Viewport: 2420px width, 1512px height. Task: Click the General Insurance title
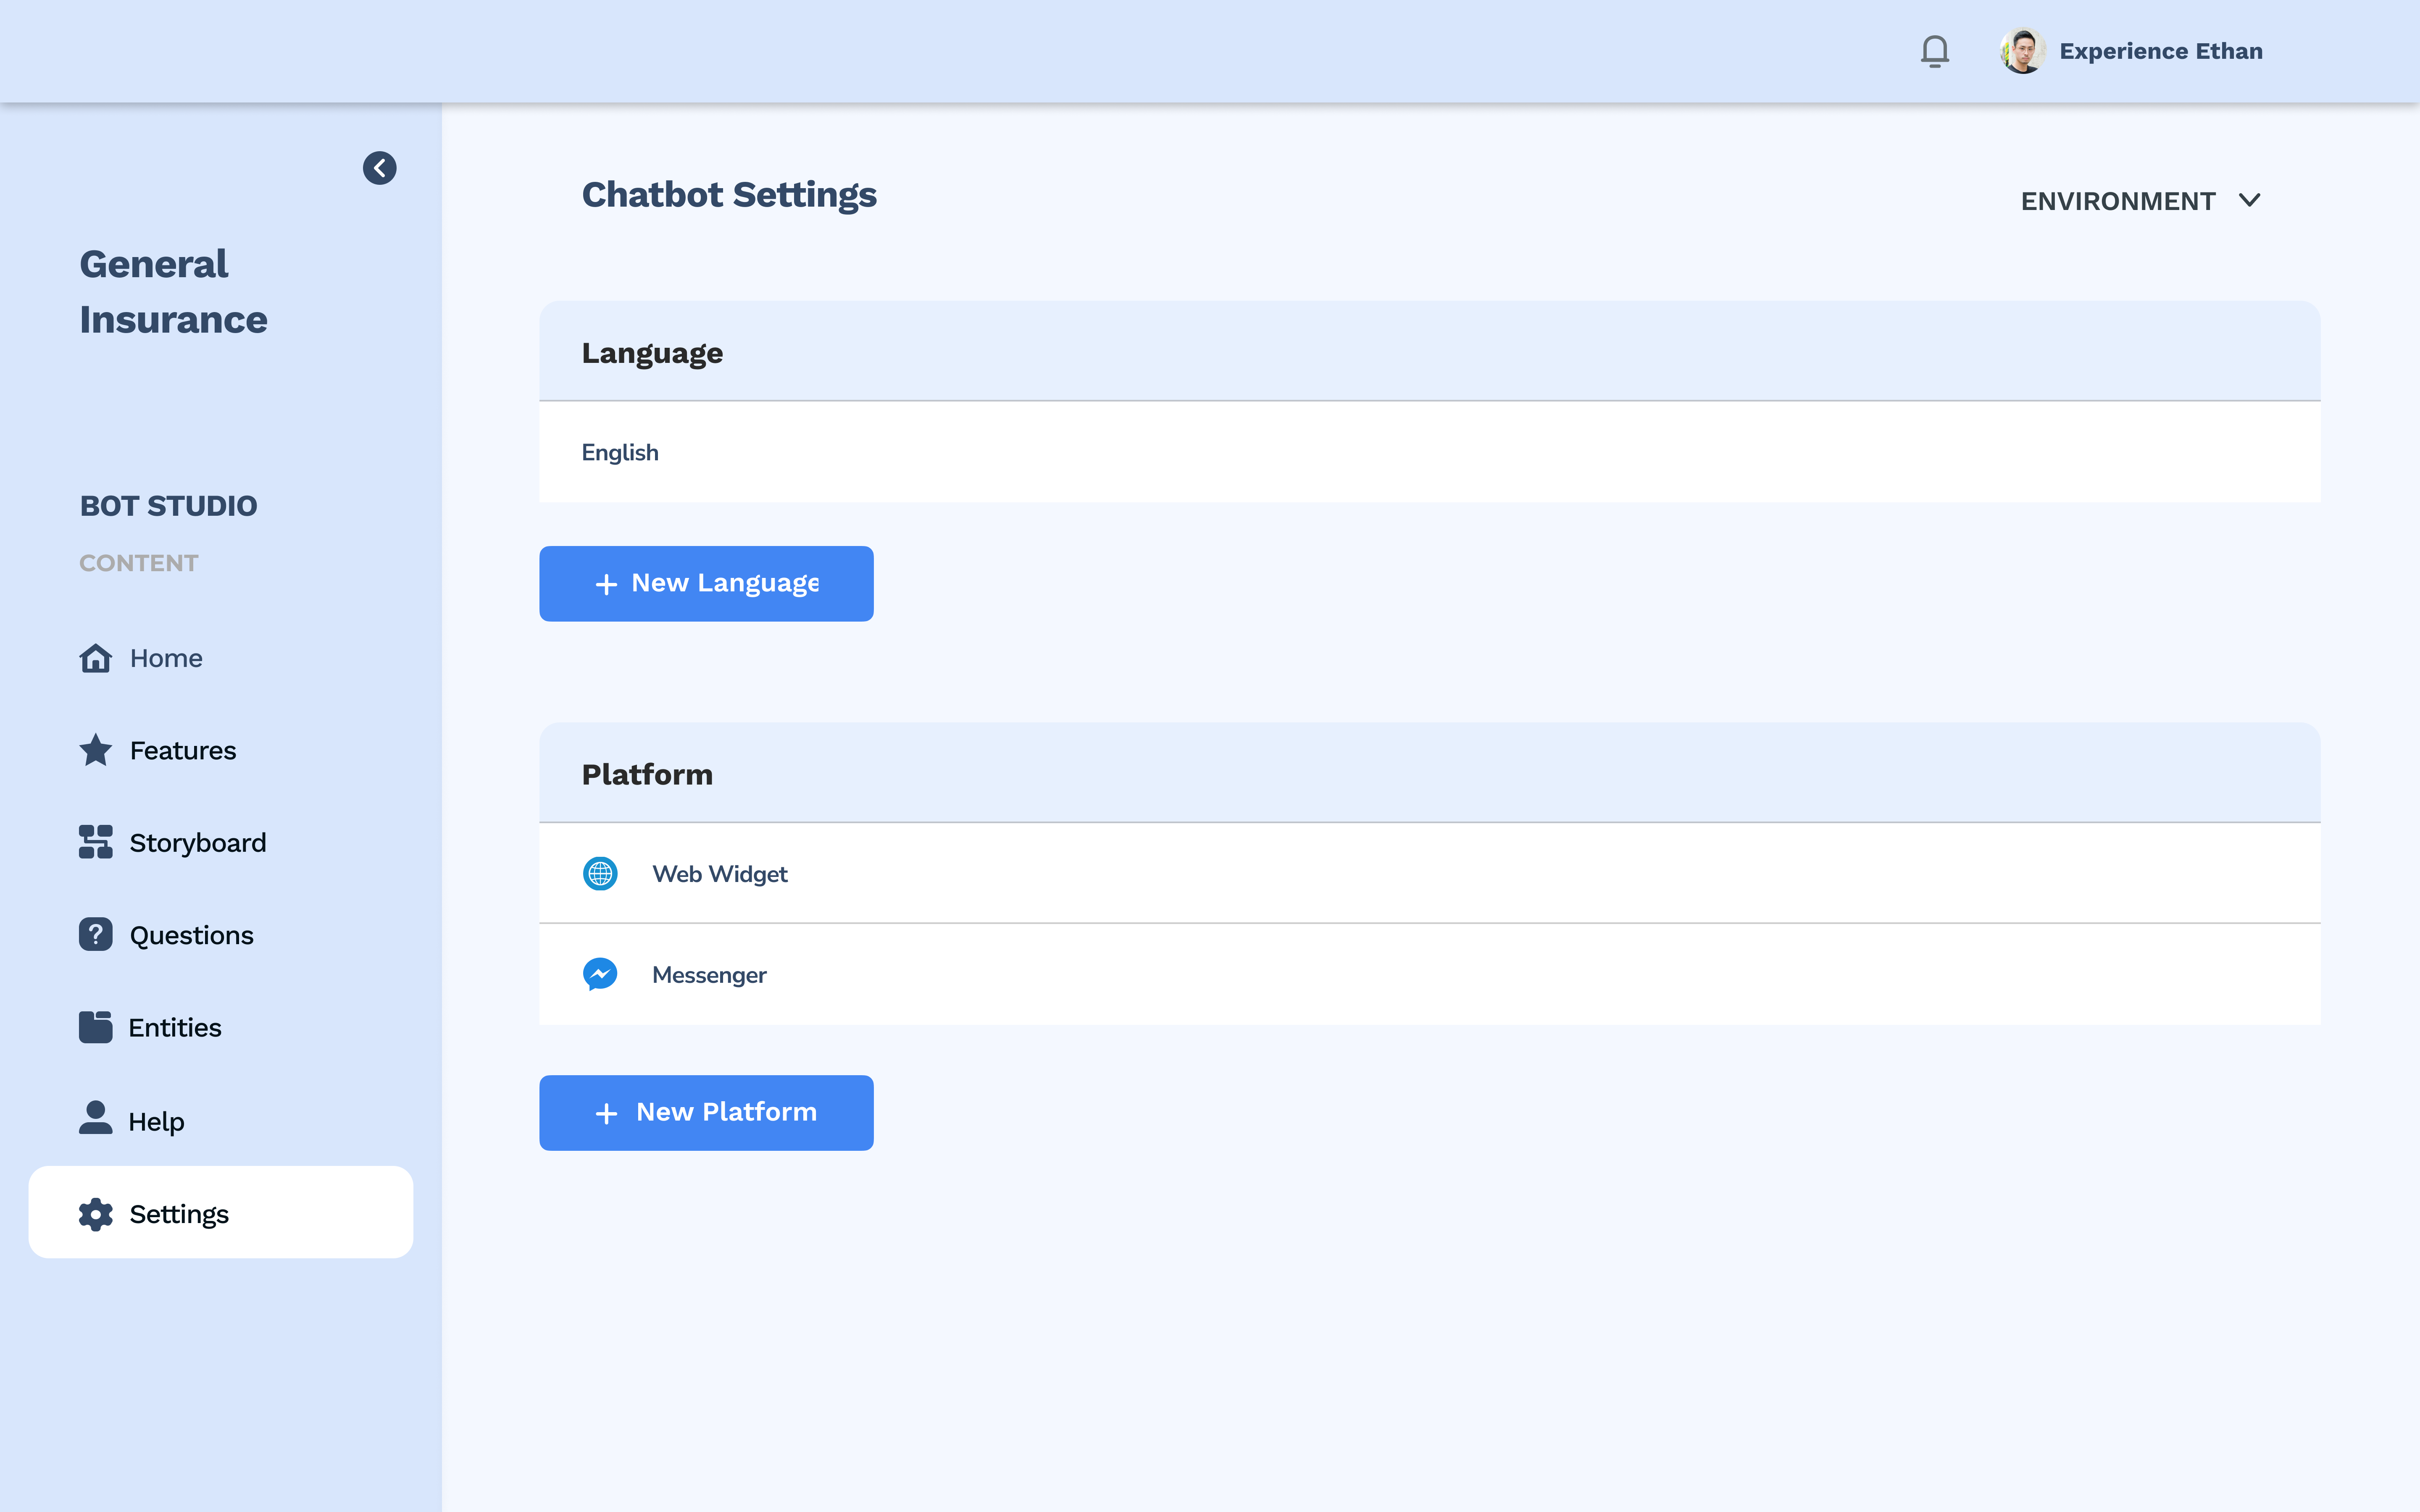click(x=173, y=292)
